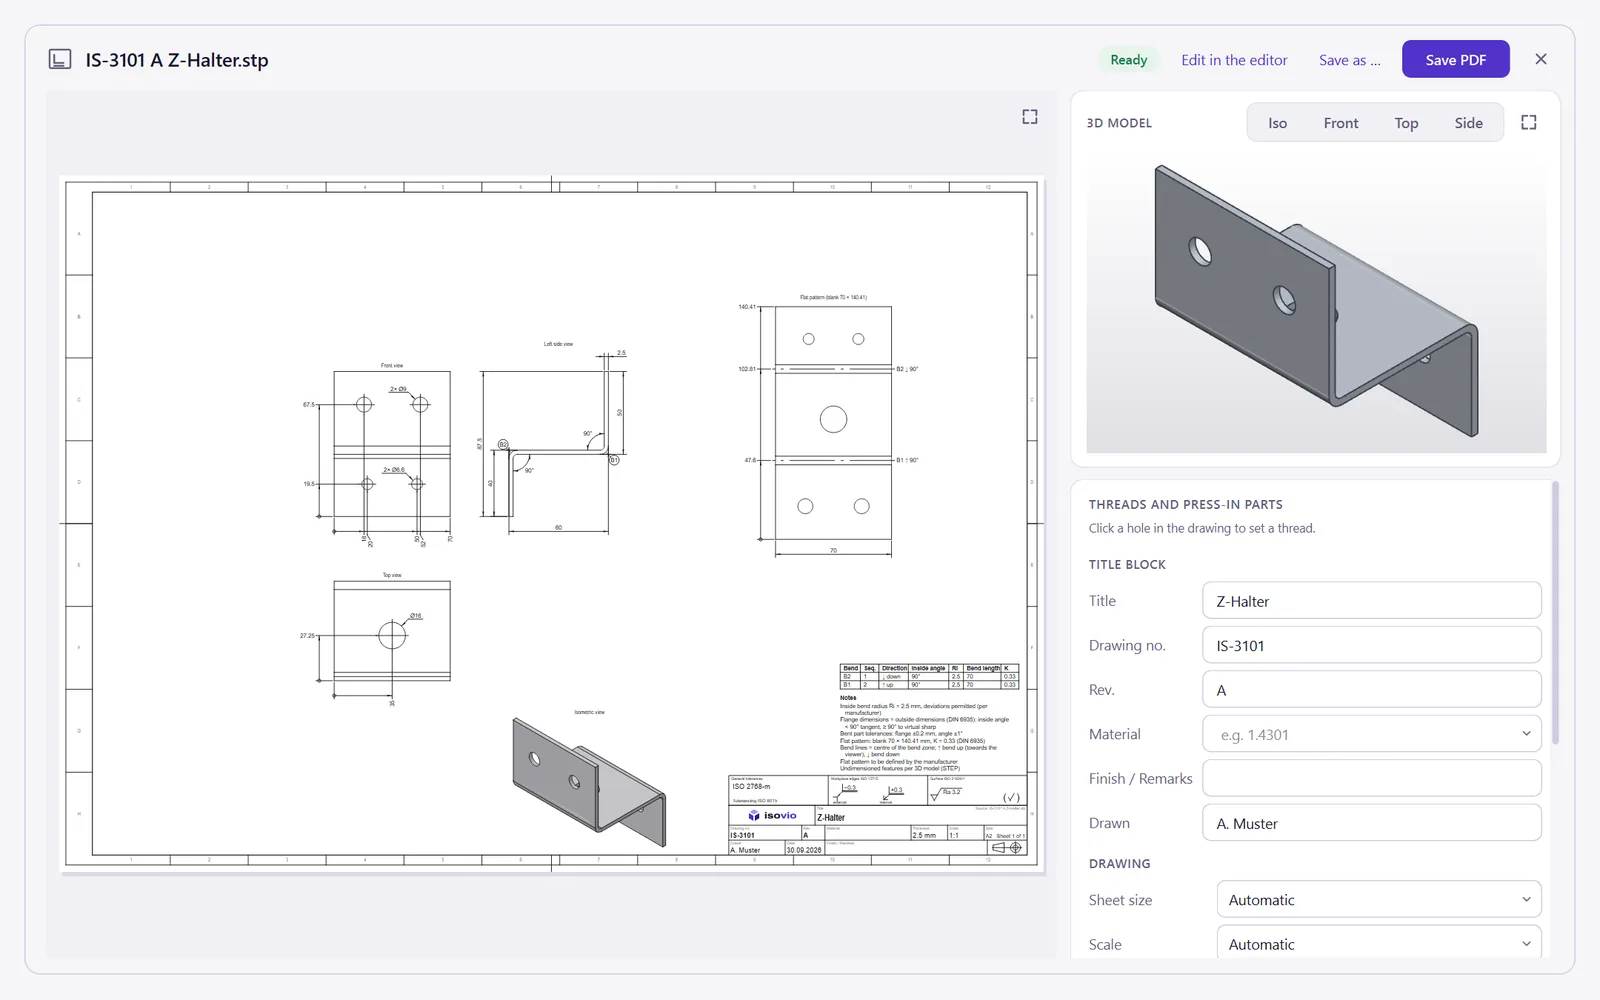Switch 3D model to Side view
This screenshot has height=1000, width=1600.
click(1468, 123)
